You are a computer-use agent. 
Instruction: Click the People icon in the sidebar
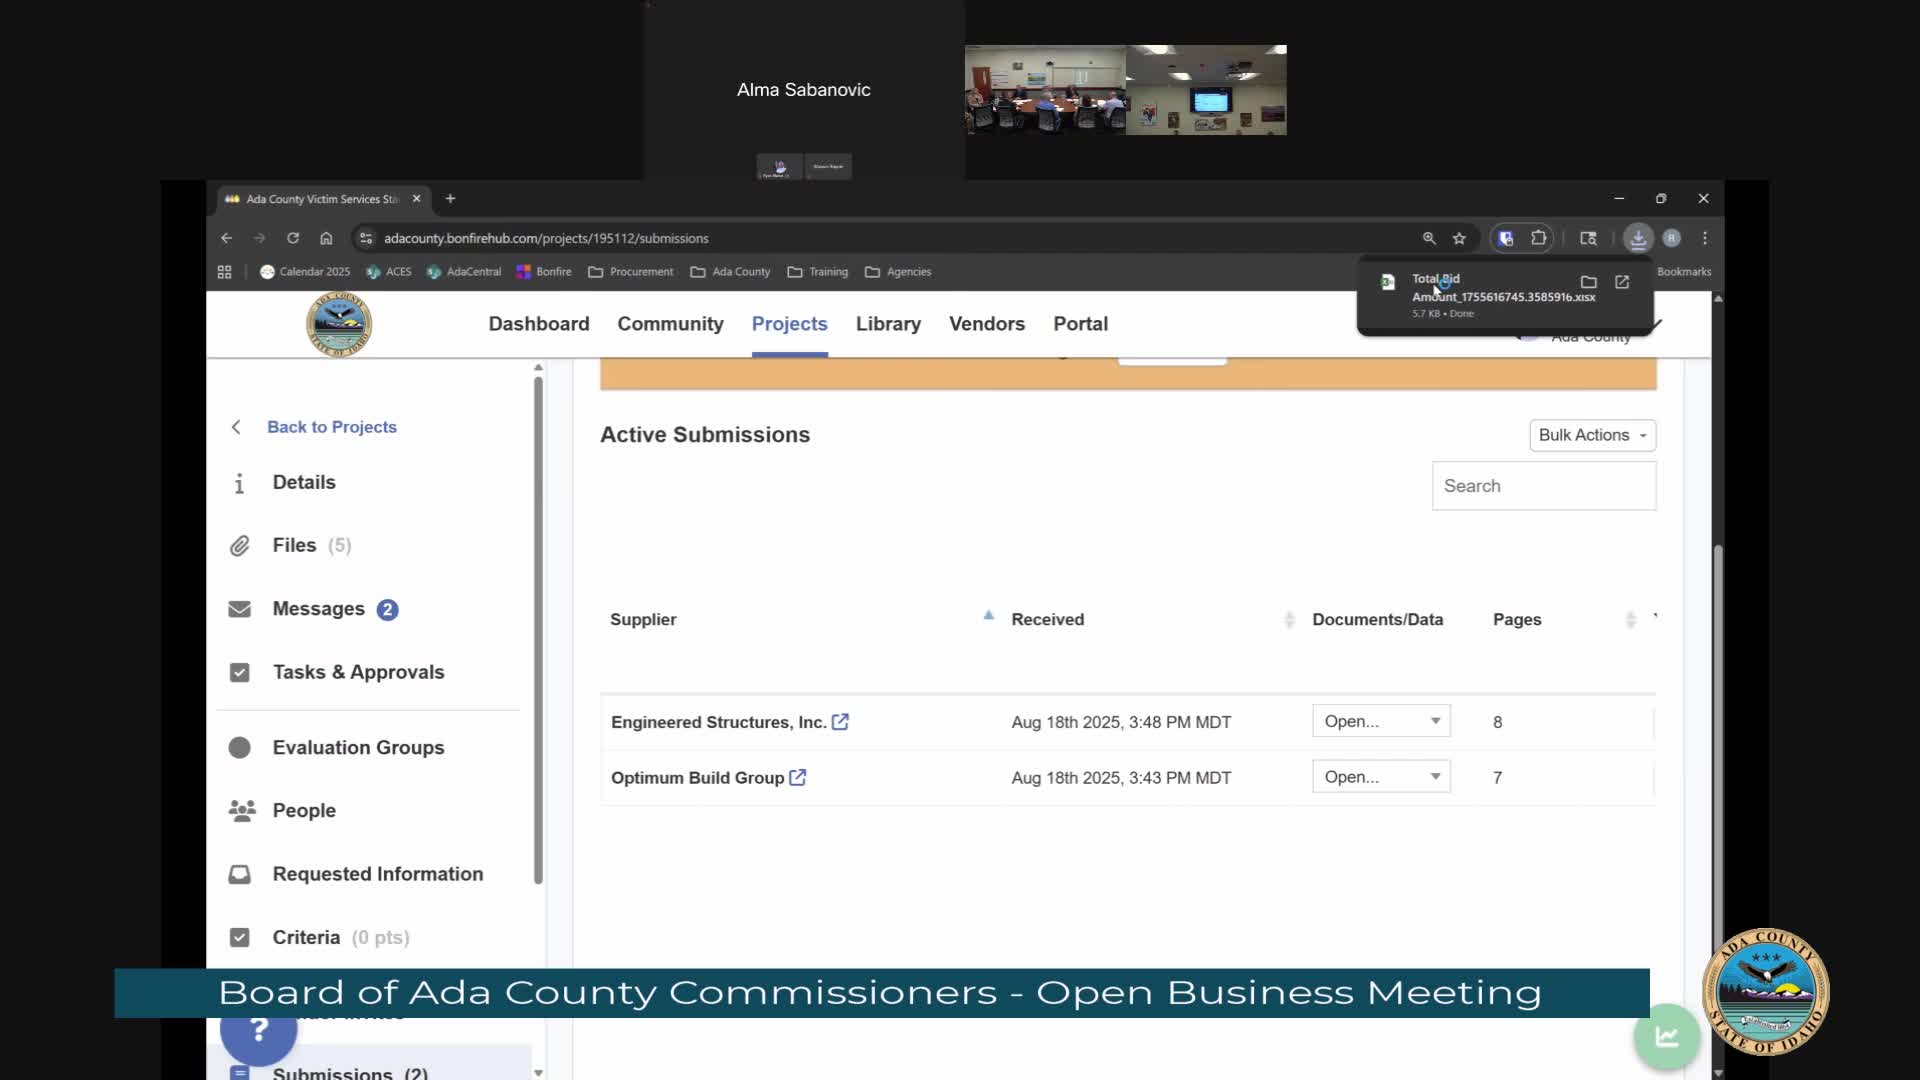[240, 810]
